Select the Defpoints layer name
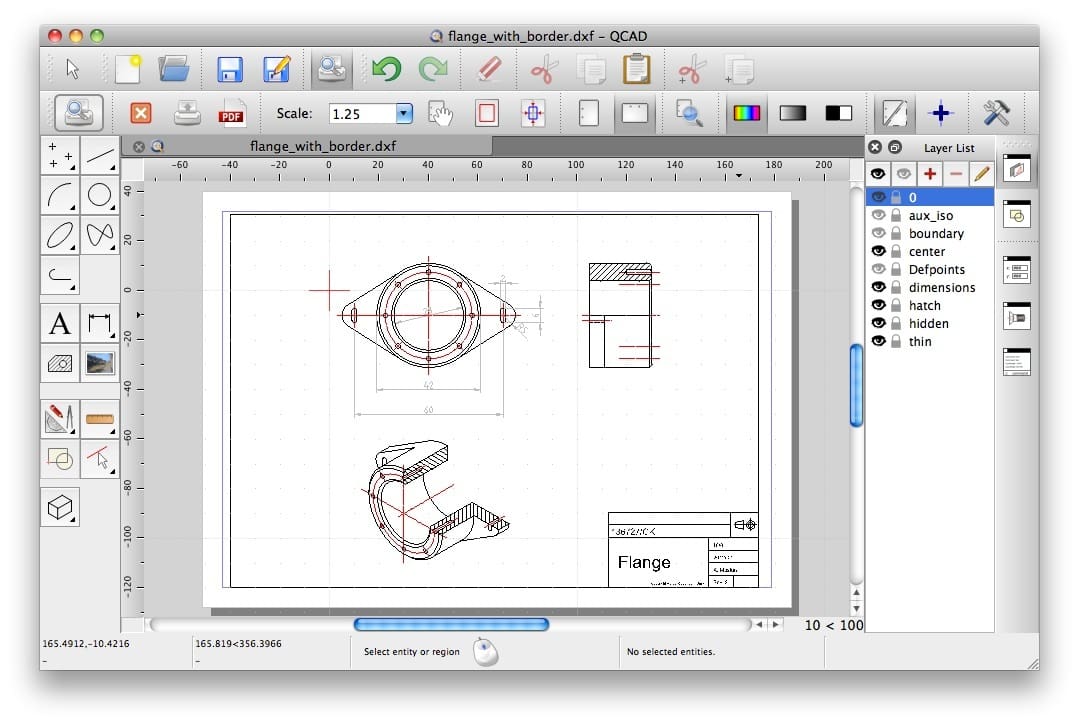 (937, 270)
